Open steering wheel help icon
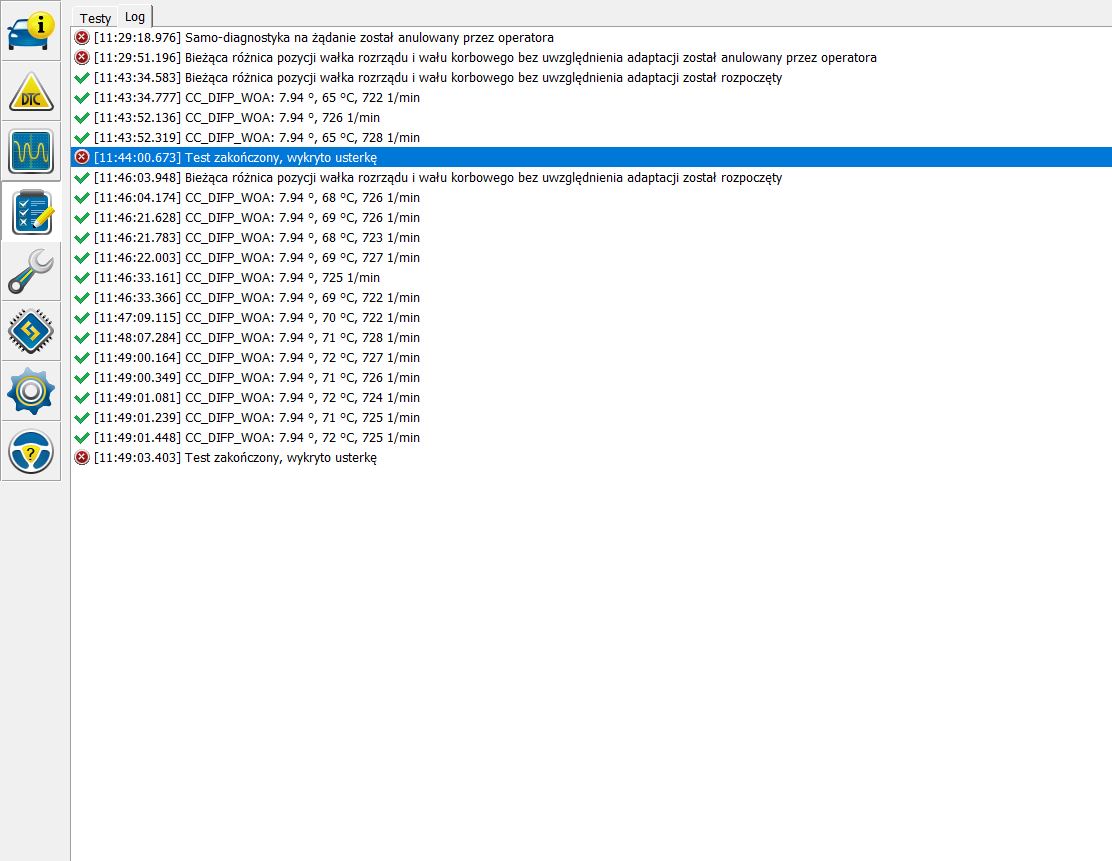Screen dimensions: 1112x861 (x=31, y=451)
